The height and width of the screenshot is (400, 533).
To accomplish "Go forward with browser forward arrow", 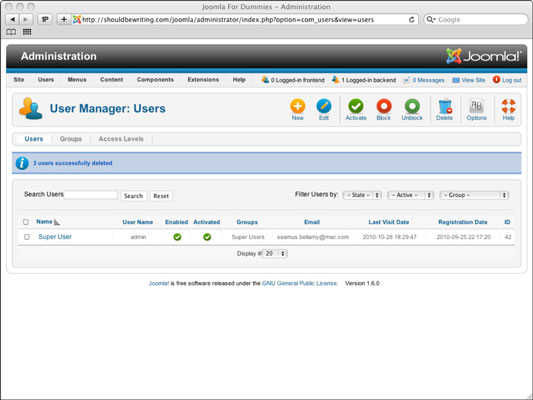I will (25, 19).
